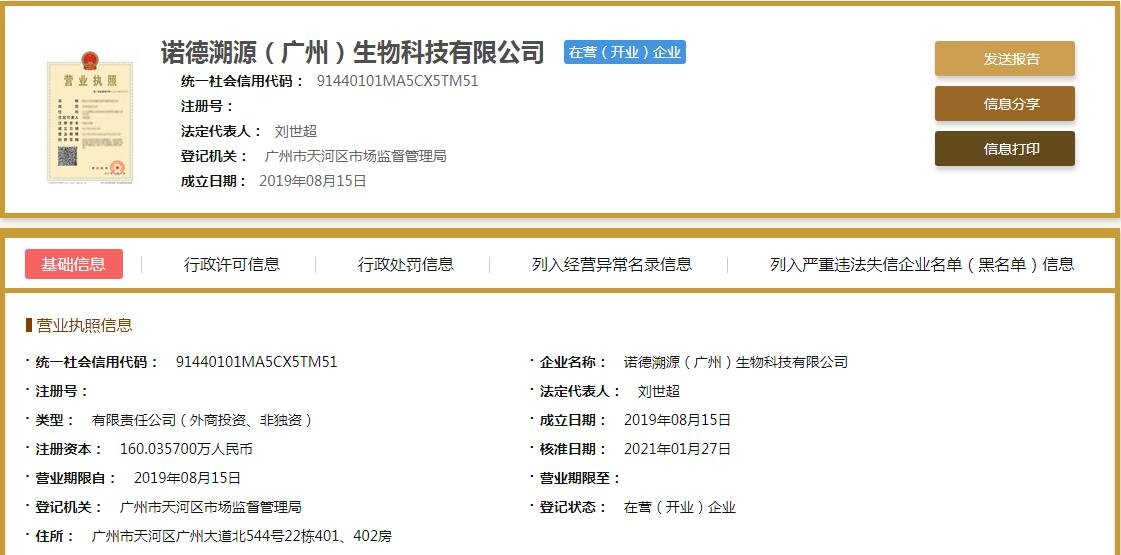Click the large company name heading

click(352, 52)
